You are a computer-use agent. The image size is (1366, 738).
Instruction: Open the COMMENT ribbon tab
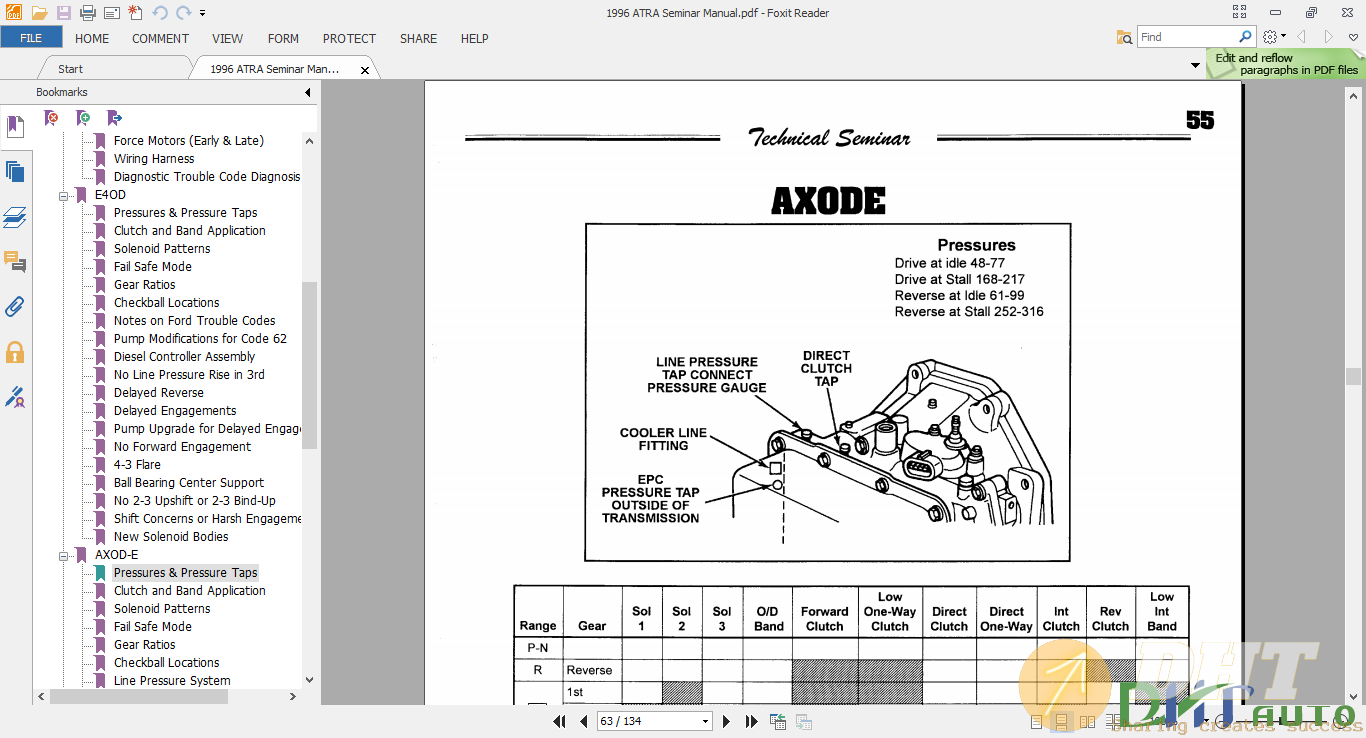tap(160, 38)
